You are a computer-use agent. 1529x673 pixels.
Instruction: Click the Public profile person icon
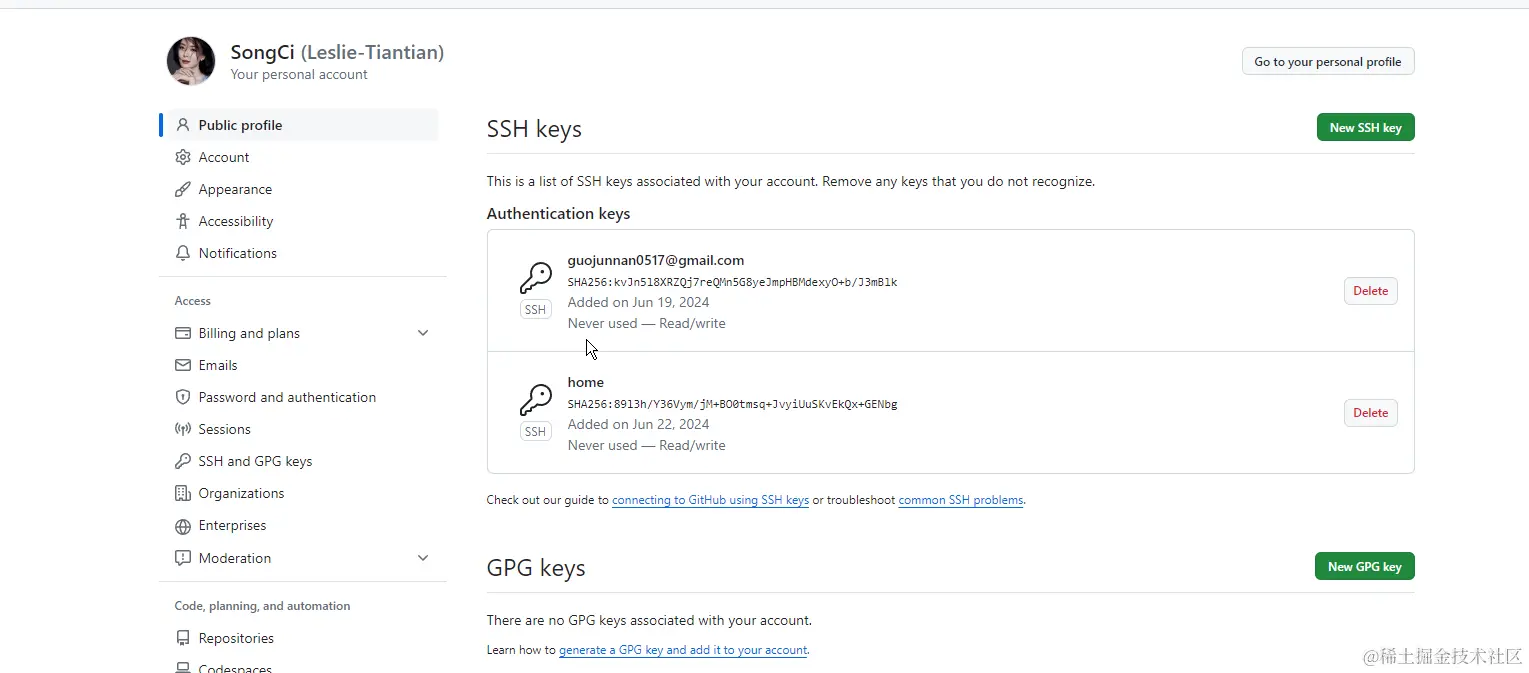(182, 125)
